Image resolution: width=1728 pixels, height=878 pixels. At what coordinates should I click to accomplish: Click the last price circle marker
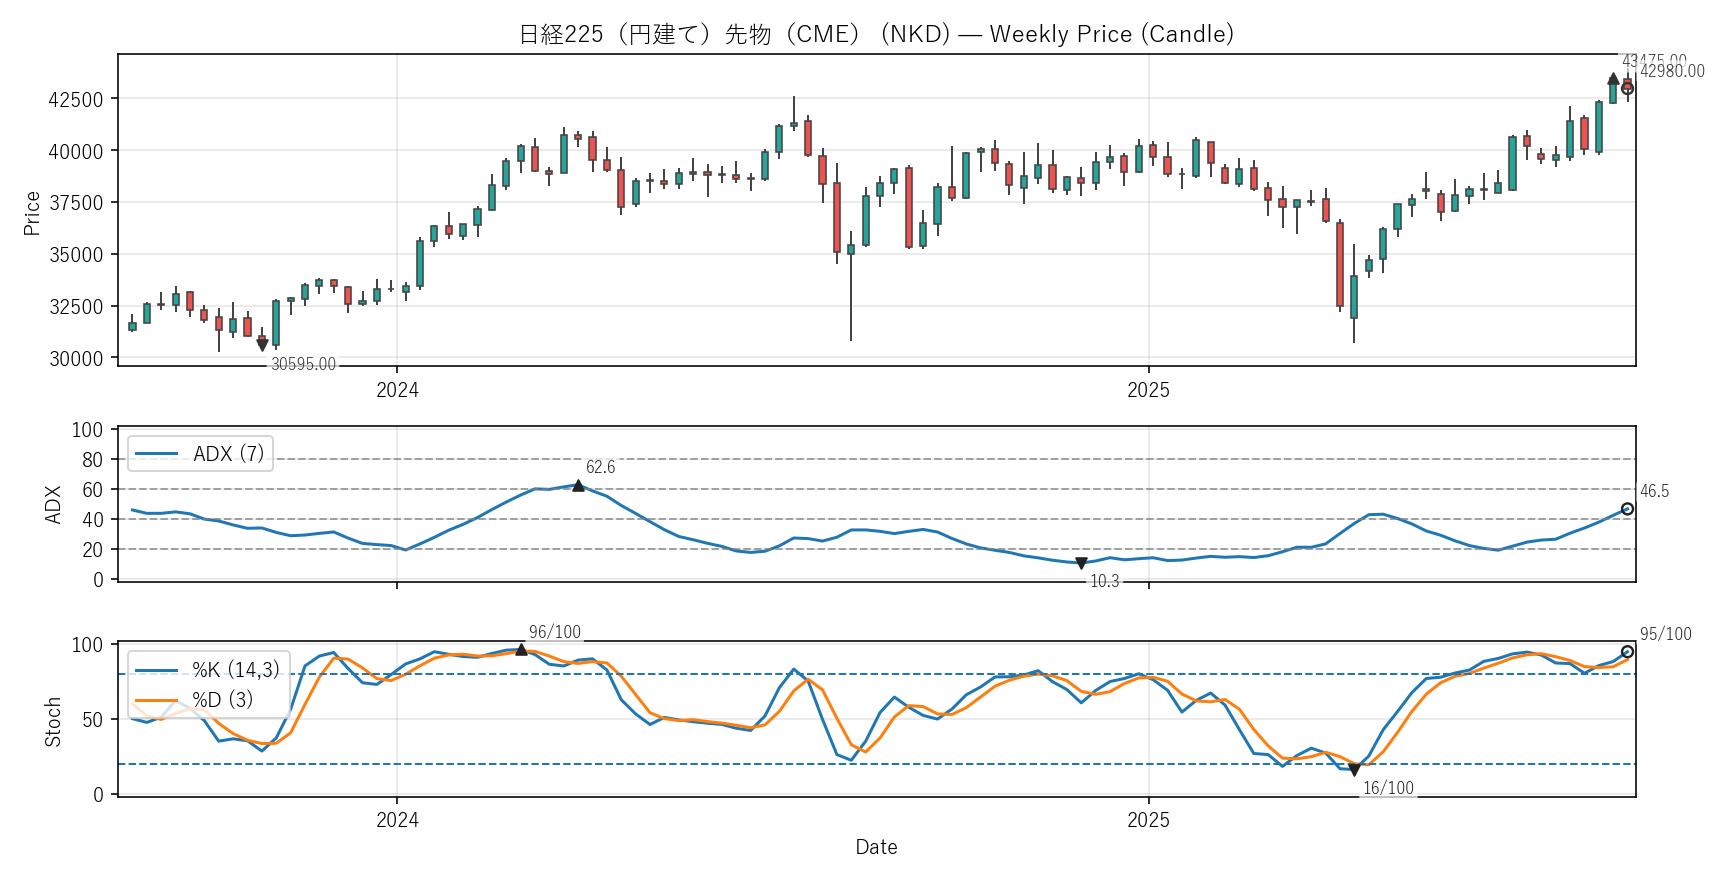click(x=1627, y=88)
